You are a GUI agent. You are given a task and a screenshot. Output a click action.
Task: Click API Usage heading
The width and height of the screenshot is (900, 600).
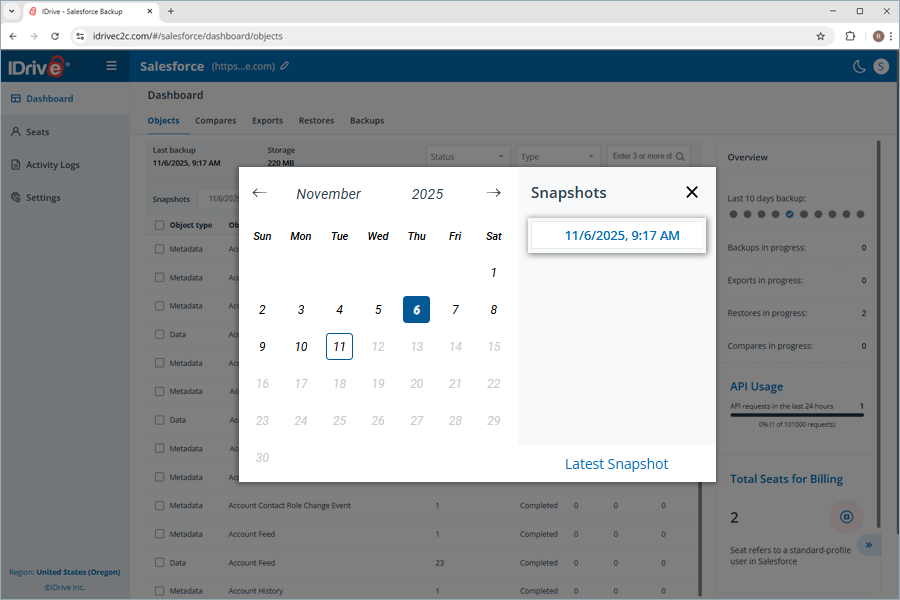(x=756, y=387)
